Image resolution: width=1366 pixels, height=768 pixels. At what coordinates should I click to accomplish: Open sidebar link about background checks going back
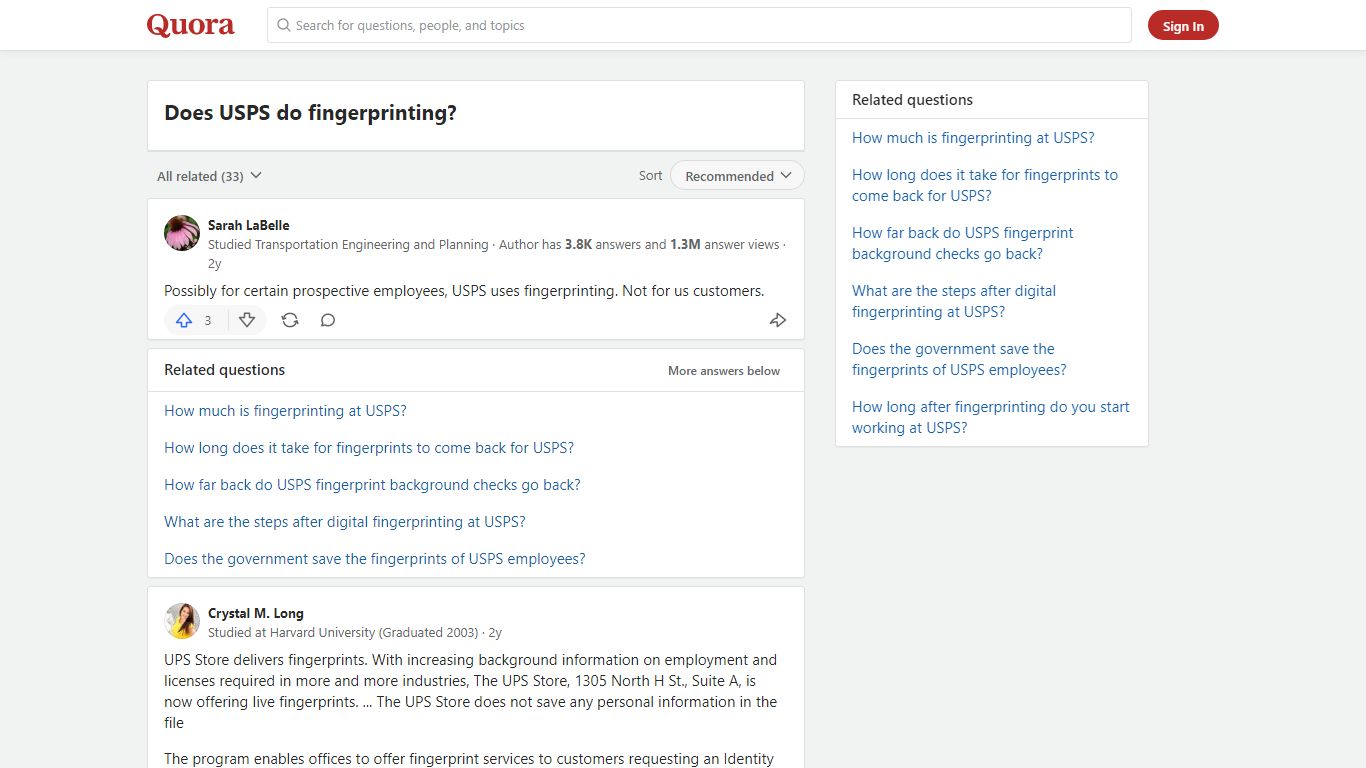click(x=963, y=243)
